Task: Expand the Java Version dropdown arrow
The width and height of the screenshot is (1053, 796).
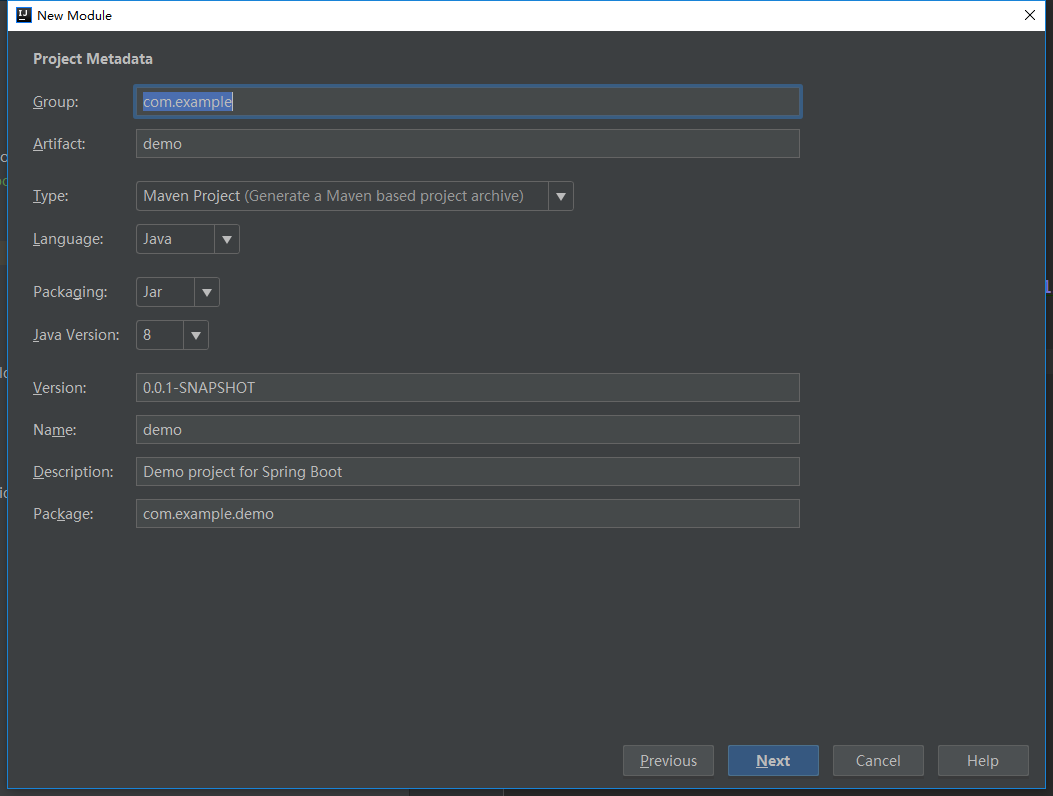Action: [x=196, y=335]
